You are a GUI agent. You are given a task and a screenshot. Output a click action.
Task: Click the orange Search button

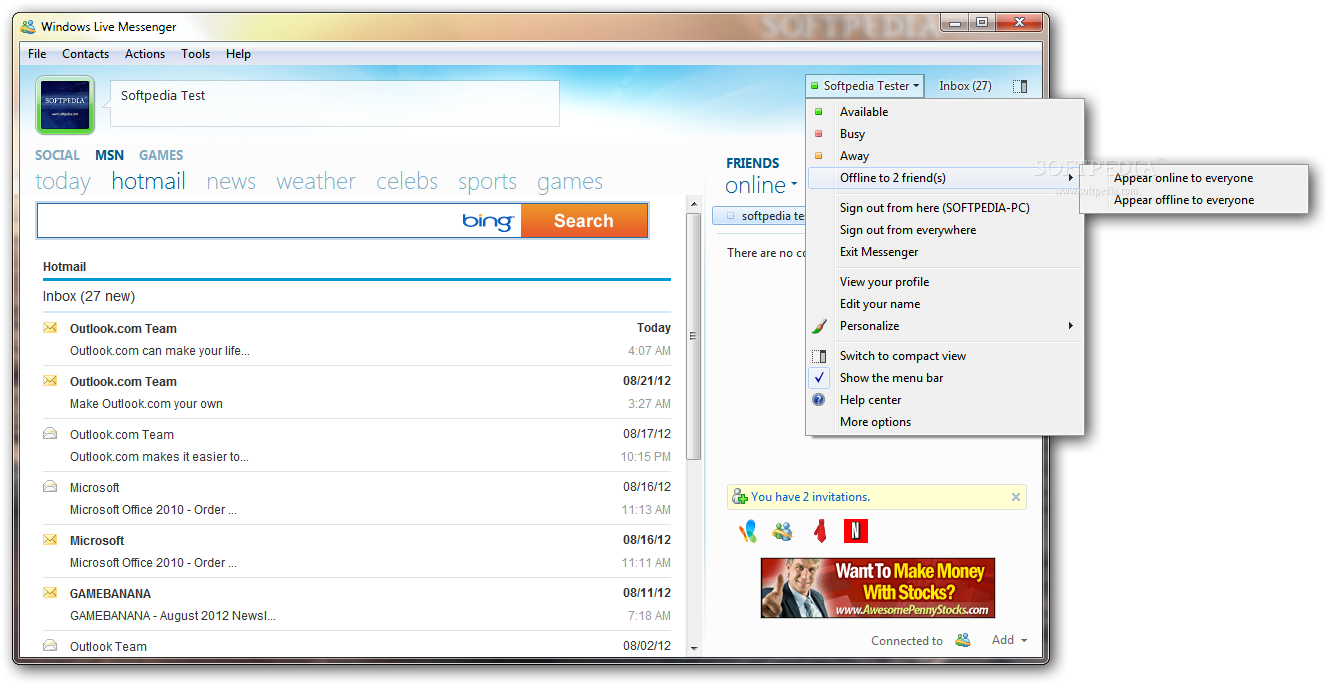pyautogui.click(x=584, y=221)
